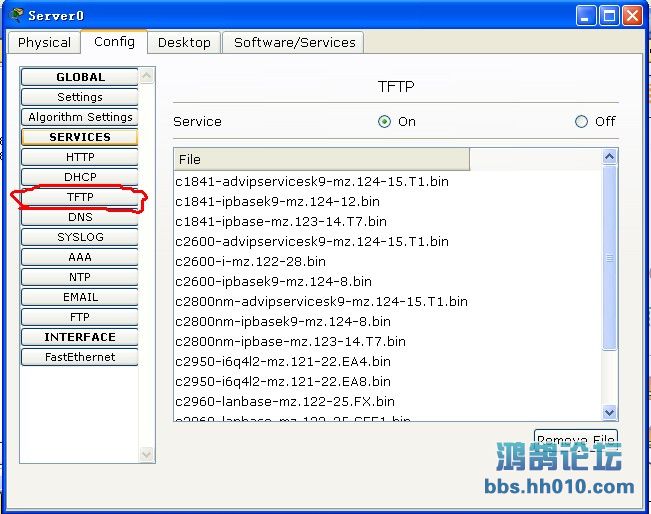This screenshot has width=651, height=514.
Task: Open the SYSLOG service settings
Action: [80, 237]
